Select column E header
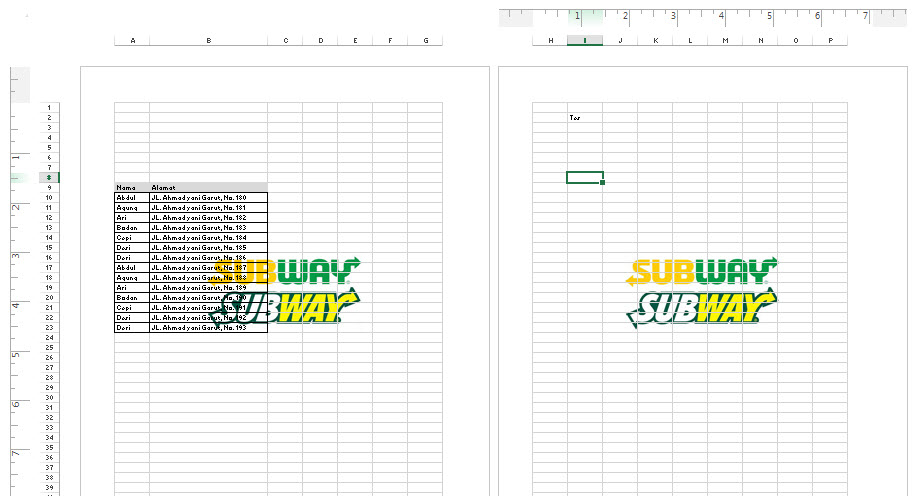This screenshot has height=496, width=914. tap(355, 41)
